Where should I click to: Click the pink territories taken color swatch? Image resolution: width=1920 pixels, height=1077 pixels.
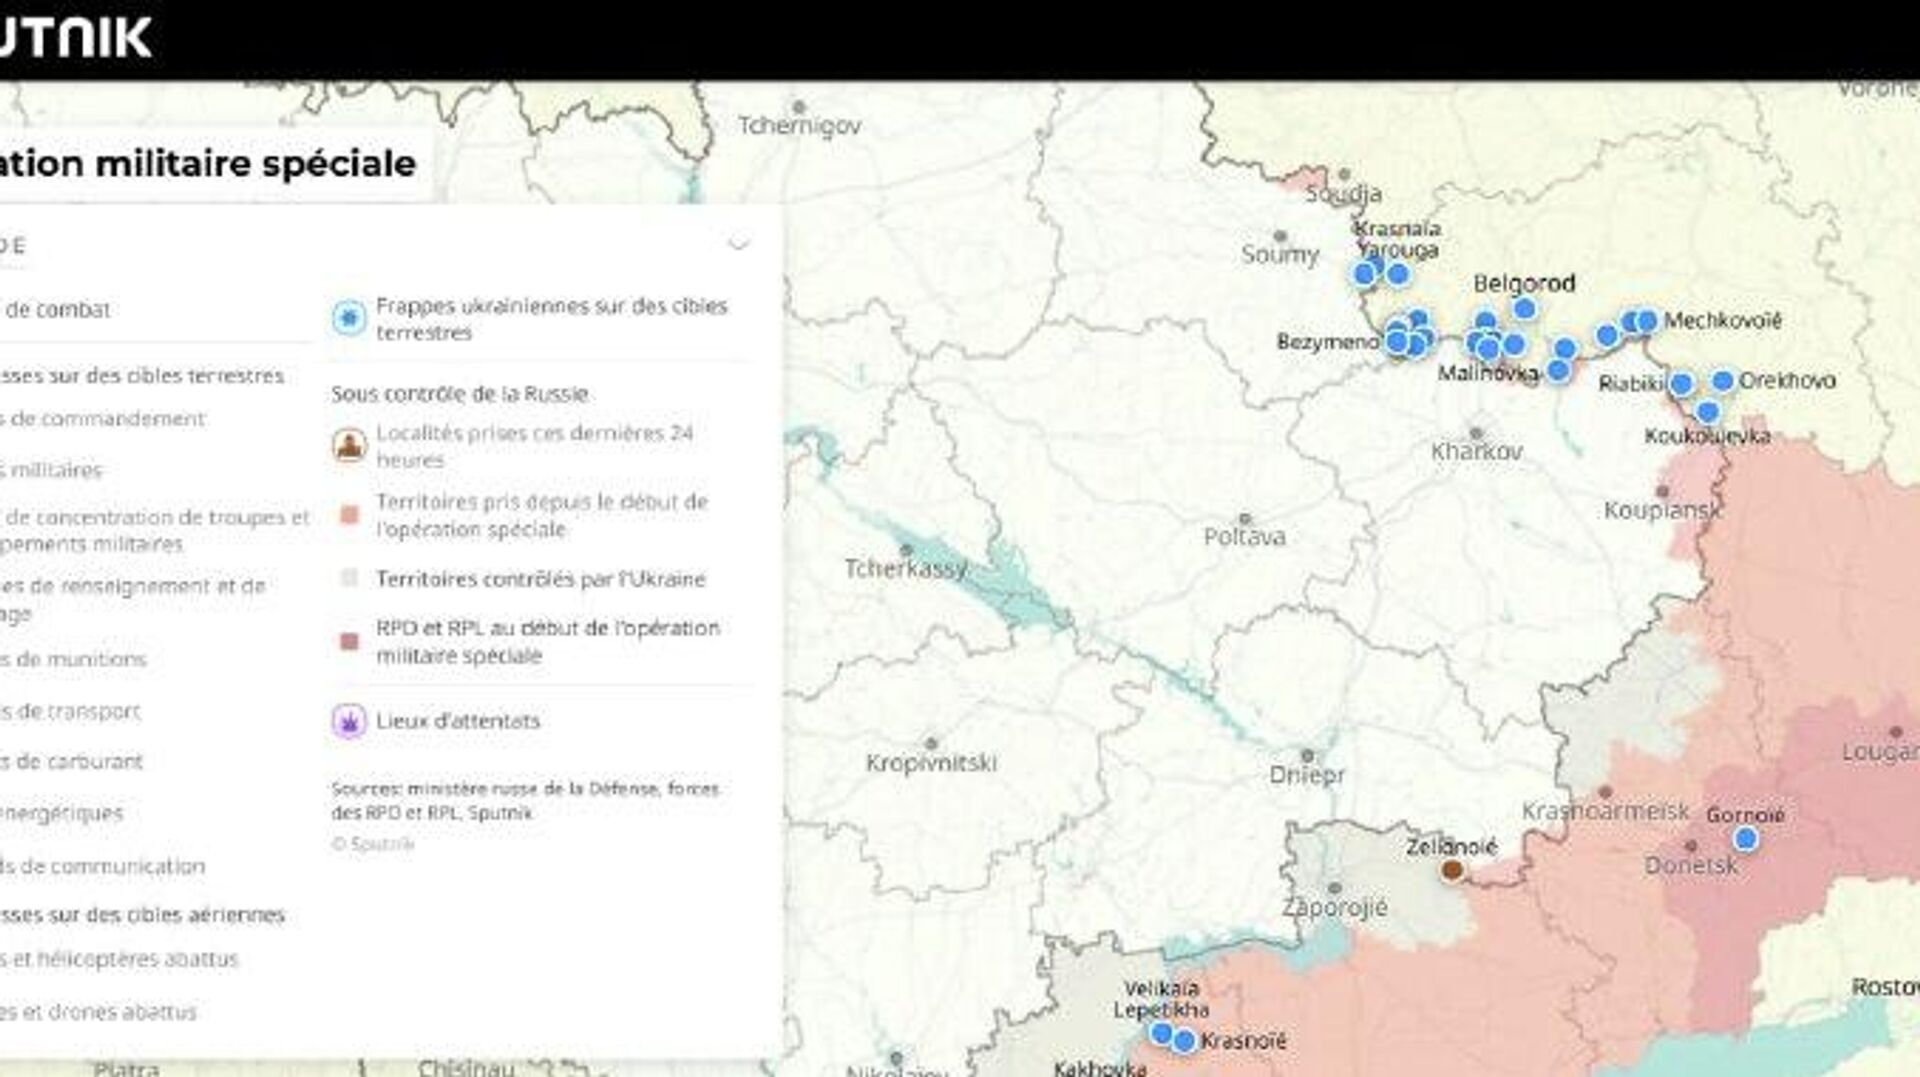[349, 515]
